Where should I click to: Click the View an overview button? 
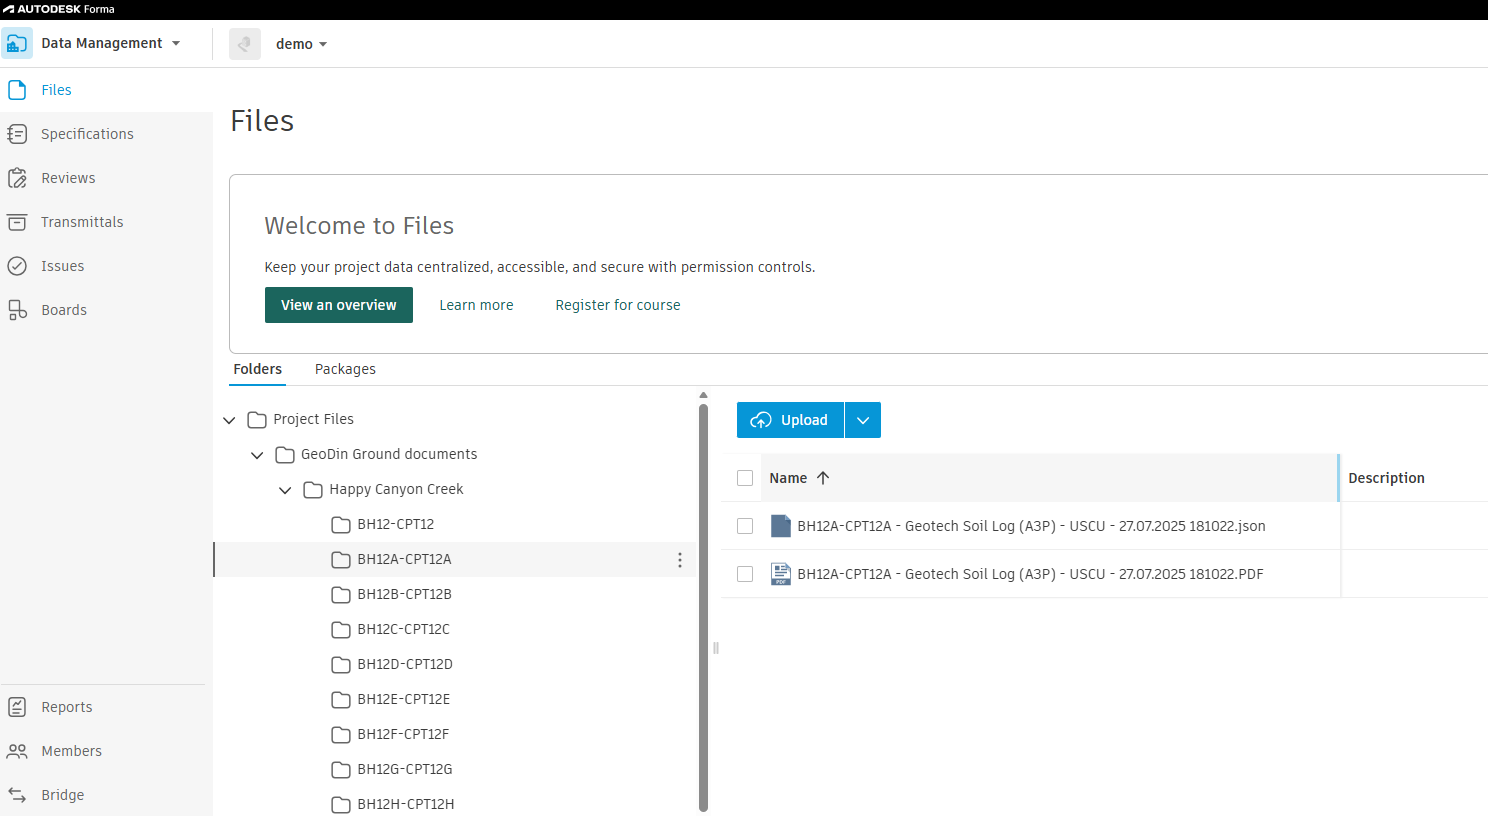click(x=339, y=305)
